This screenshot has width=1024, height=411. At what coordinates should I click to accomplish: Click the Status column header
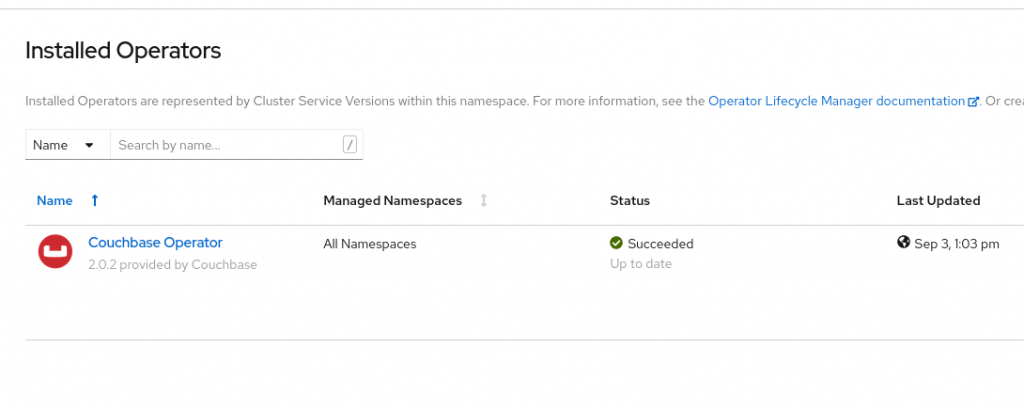tap(630, 201)
